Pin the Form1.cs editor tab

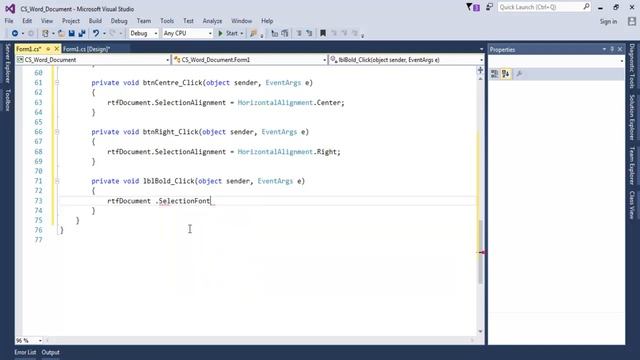click(48, 49)
